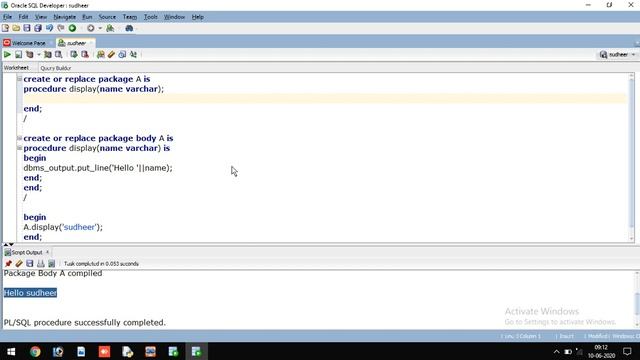Click the SQL Tuning Advisor icon
This screenshot has height=360, width=640.
(x=59, y=54)
